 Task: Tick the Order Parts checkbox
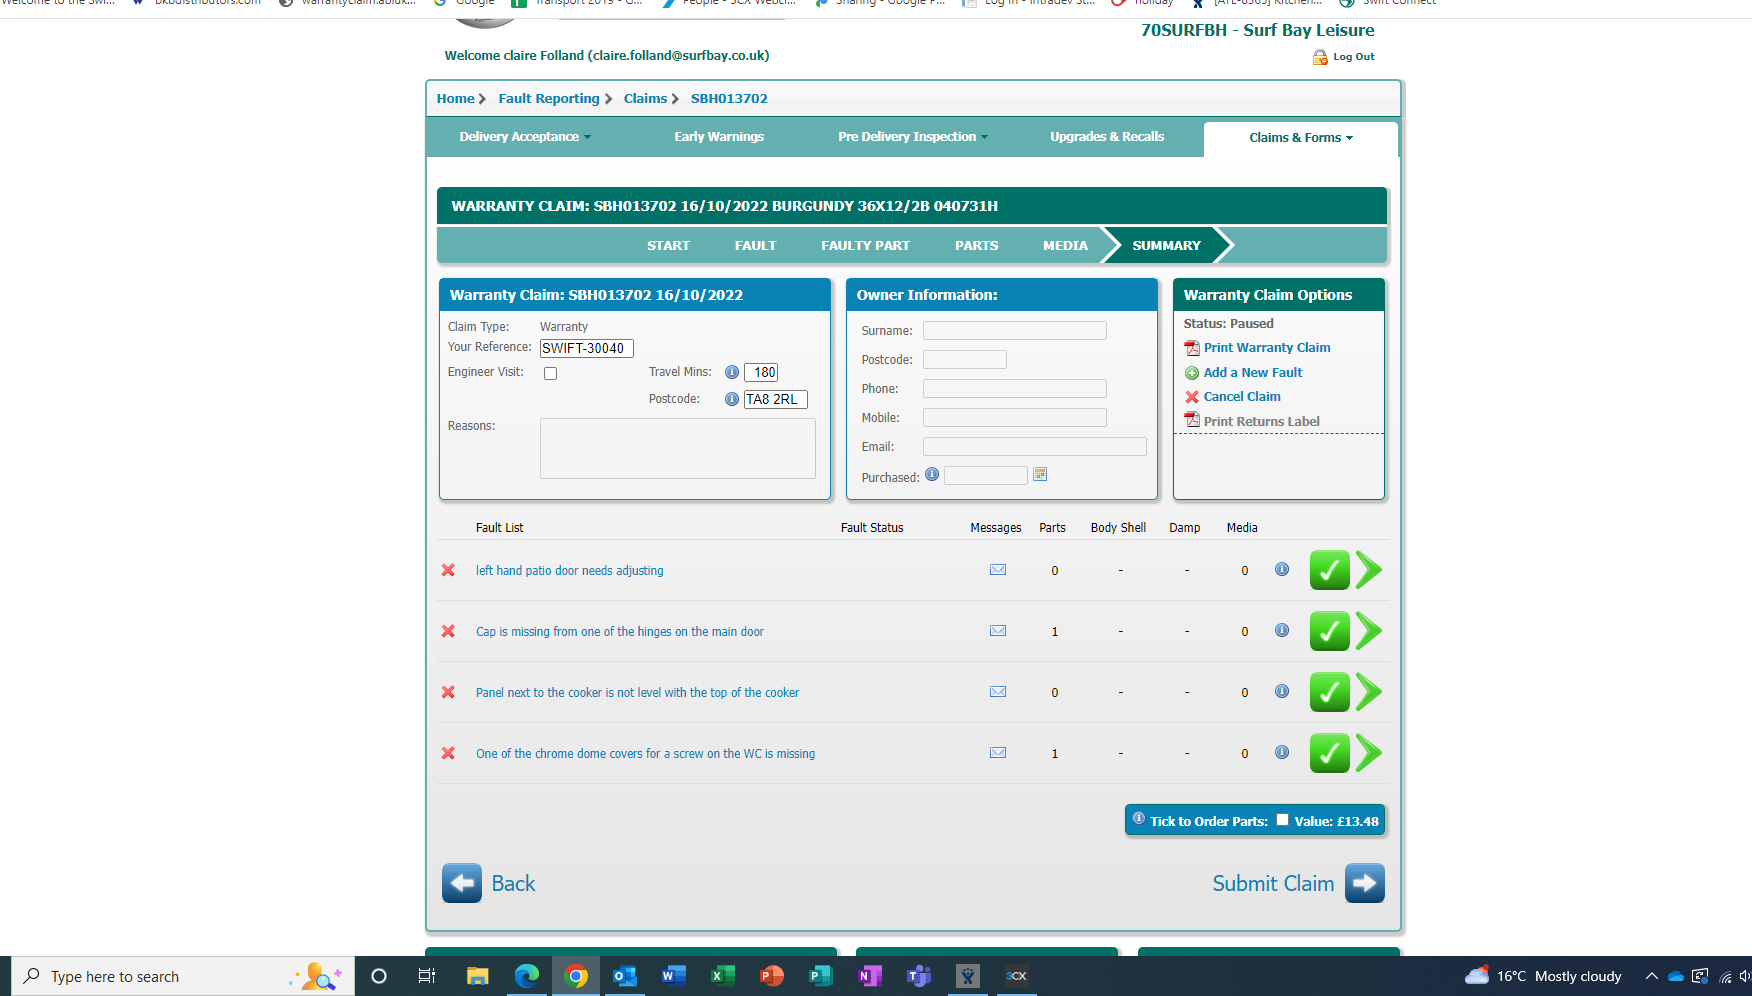click(x=1282, y=820)
